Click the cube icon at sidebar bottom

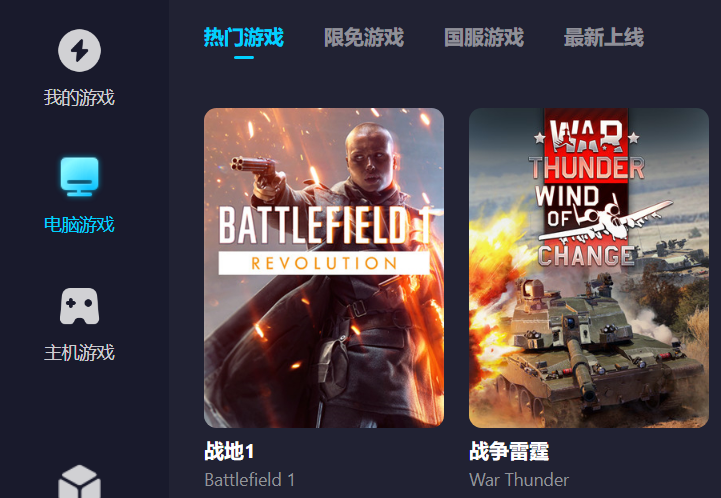[80, 481]
